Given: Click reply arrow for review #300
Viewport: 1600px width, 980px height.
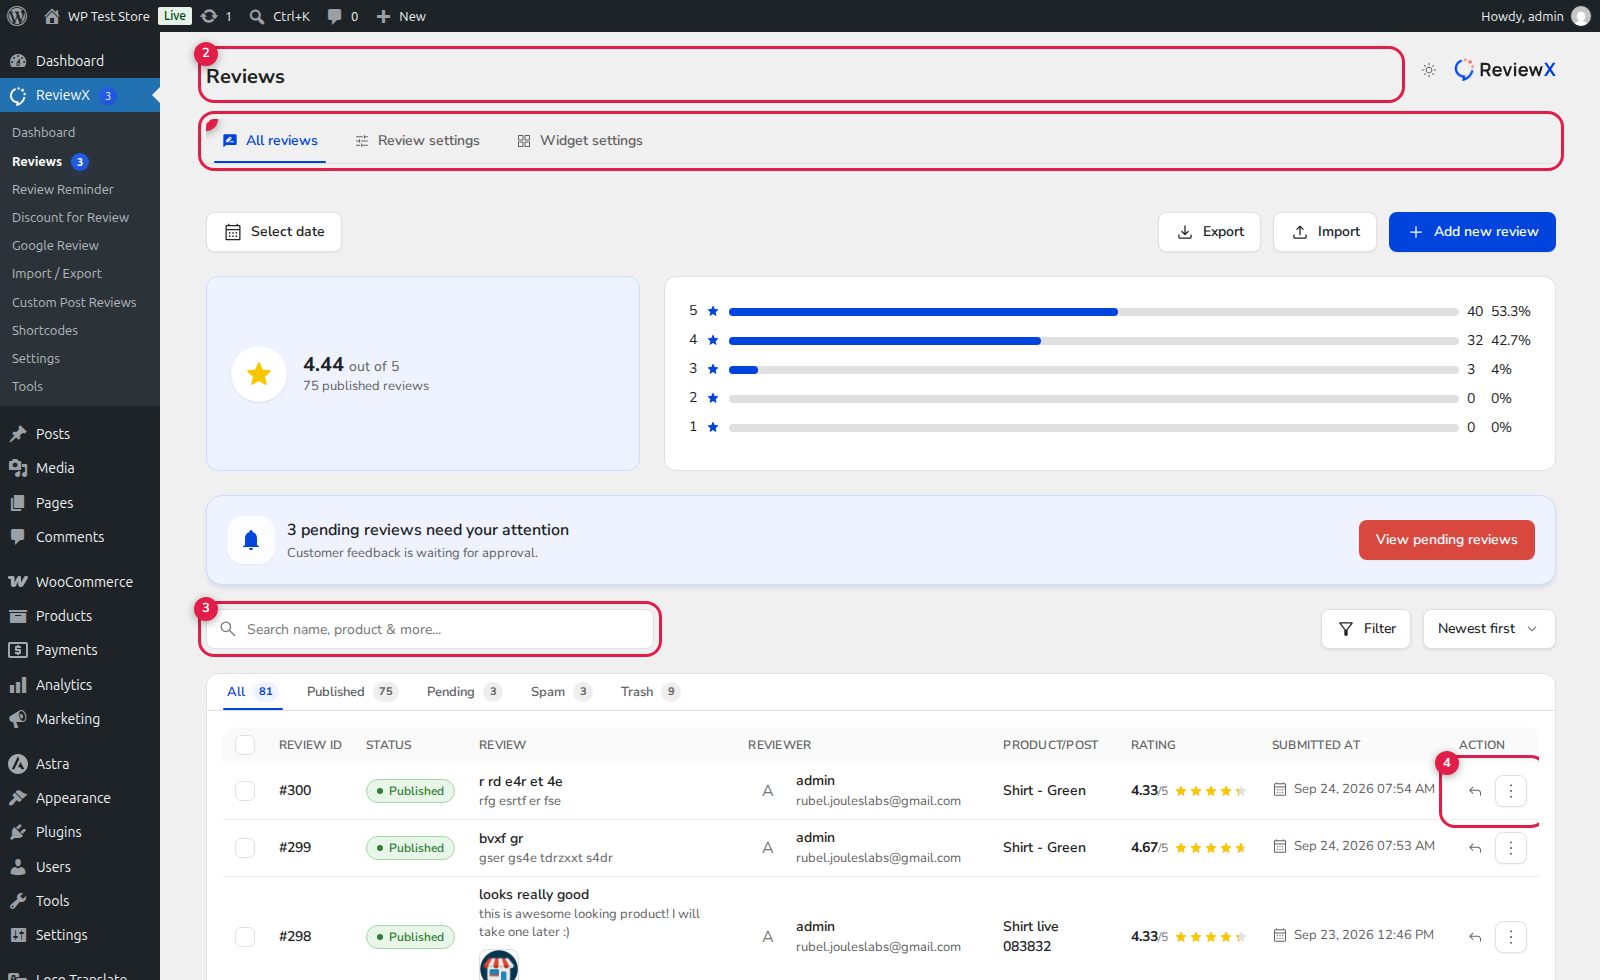Looking at the screenshot, I should 1475,791.
